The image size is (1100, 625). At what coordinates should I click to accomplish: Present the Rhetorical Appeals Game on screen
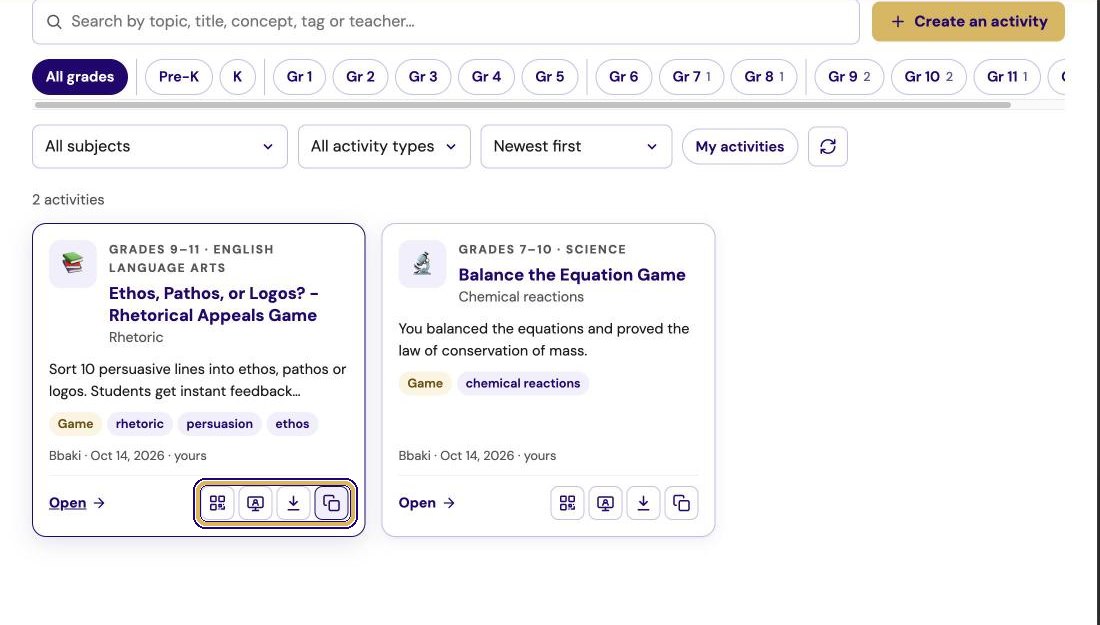[255, 503]
